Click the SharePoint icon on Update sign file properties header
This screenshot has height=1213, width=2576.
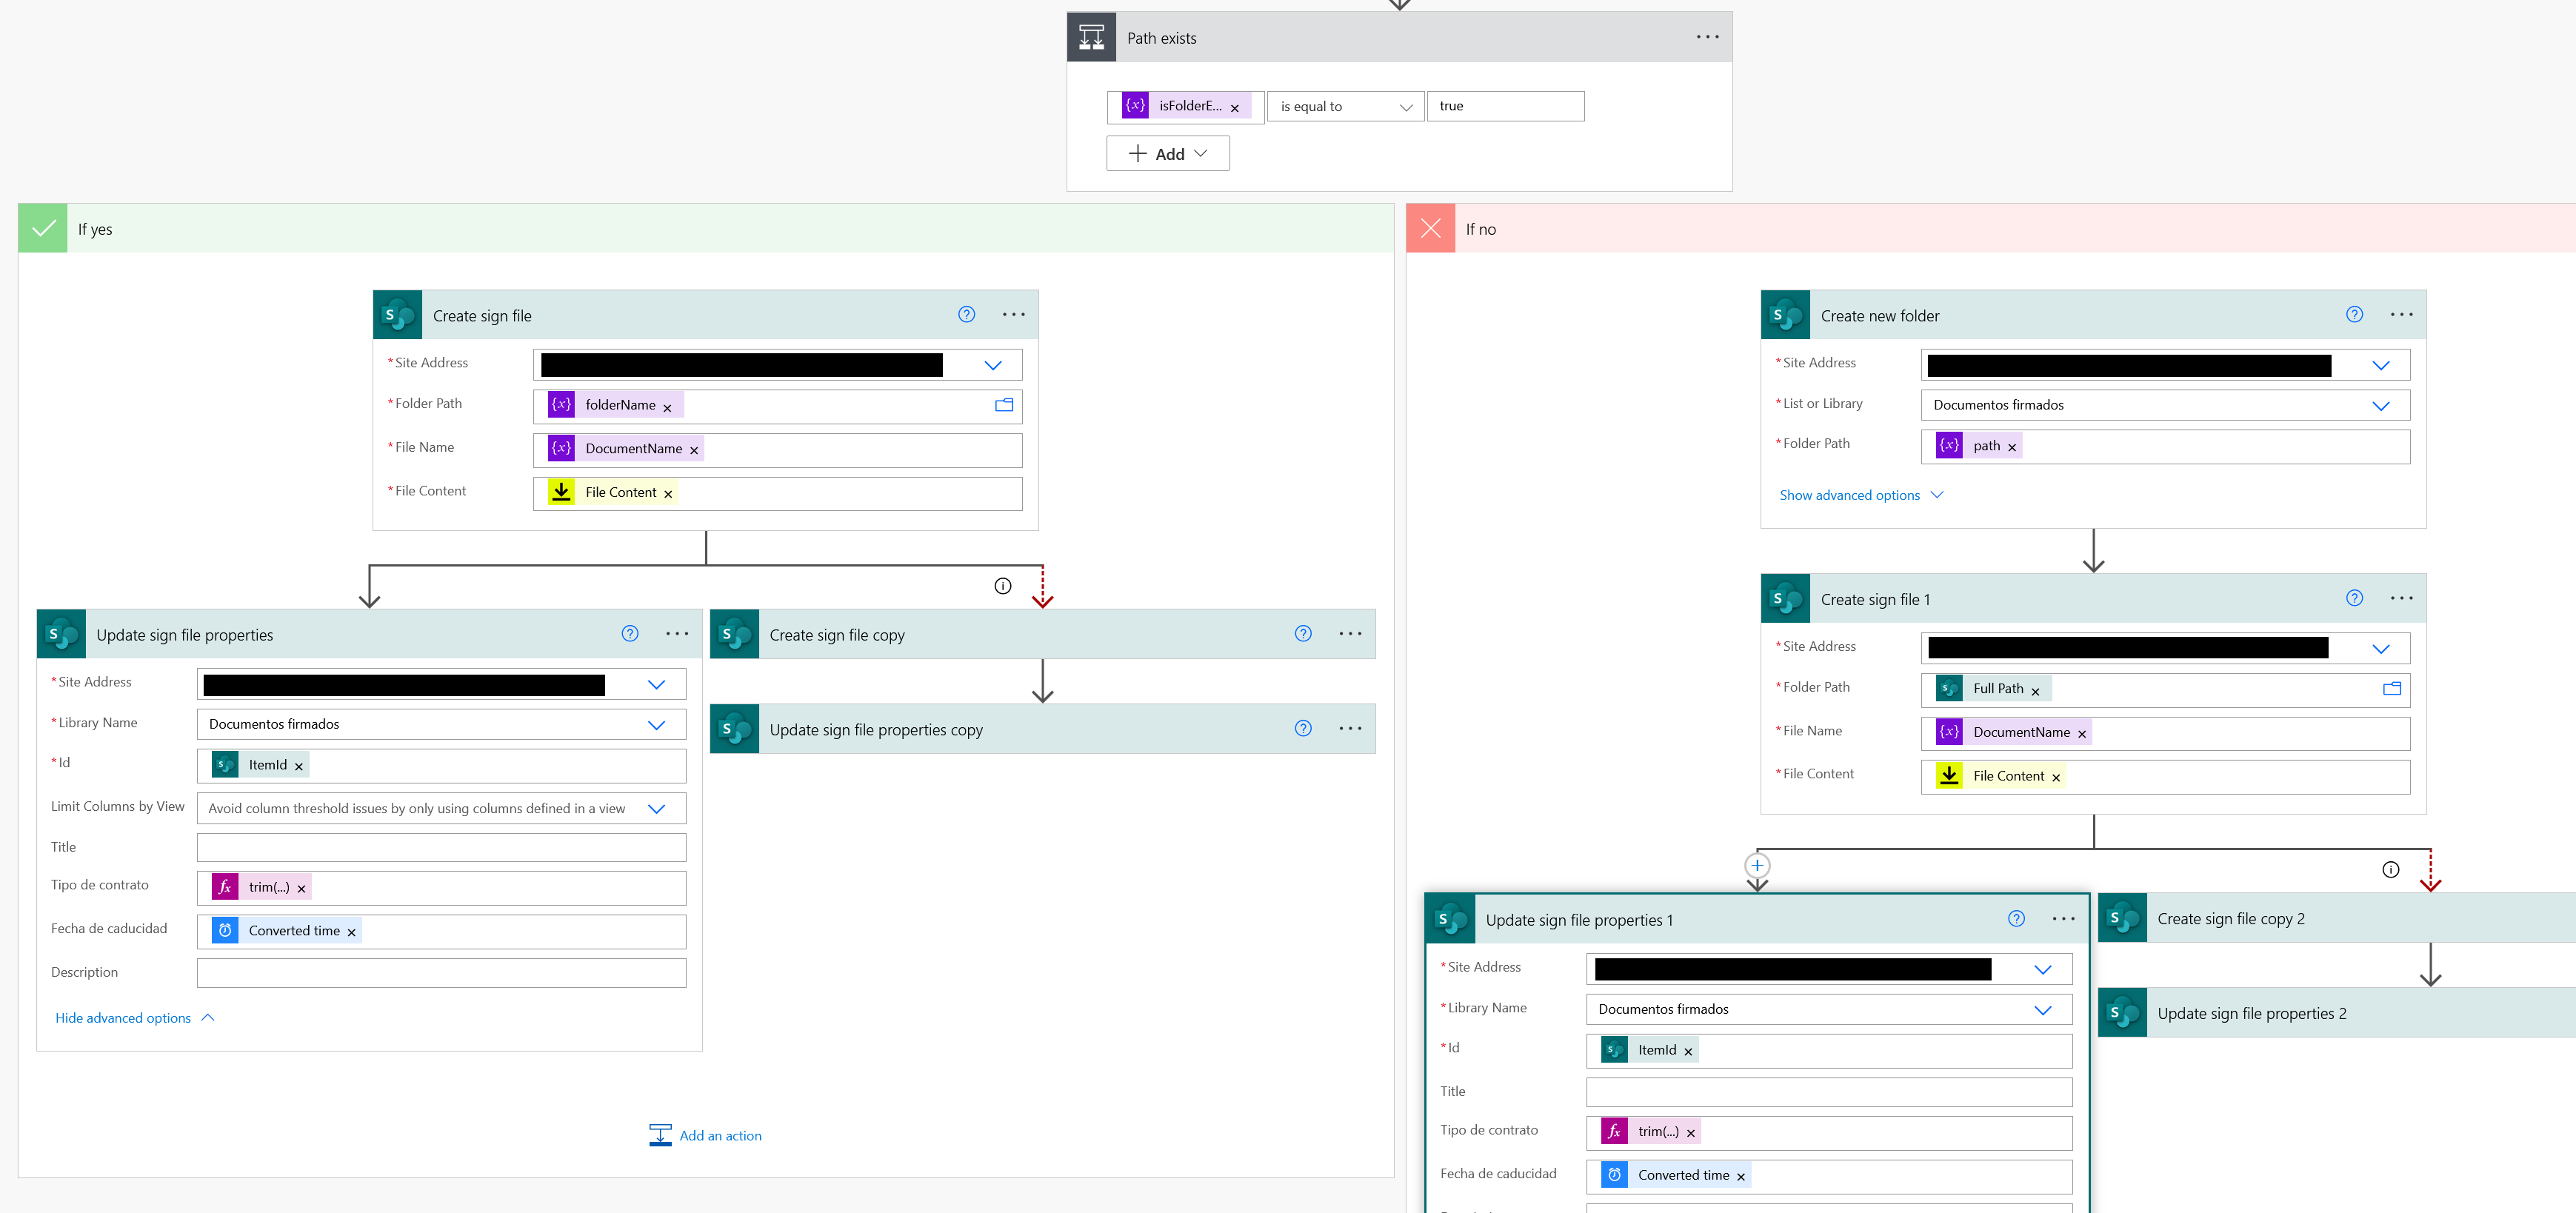pos(62,633)
